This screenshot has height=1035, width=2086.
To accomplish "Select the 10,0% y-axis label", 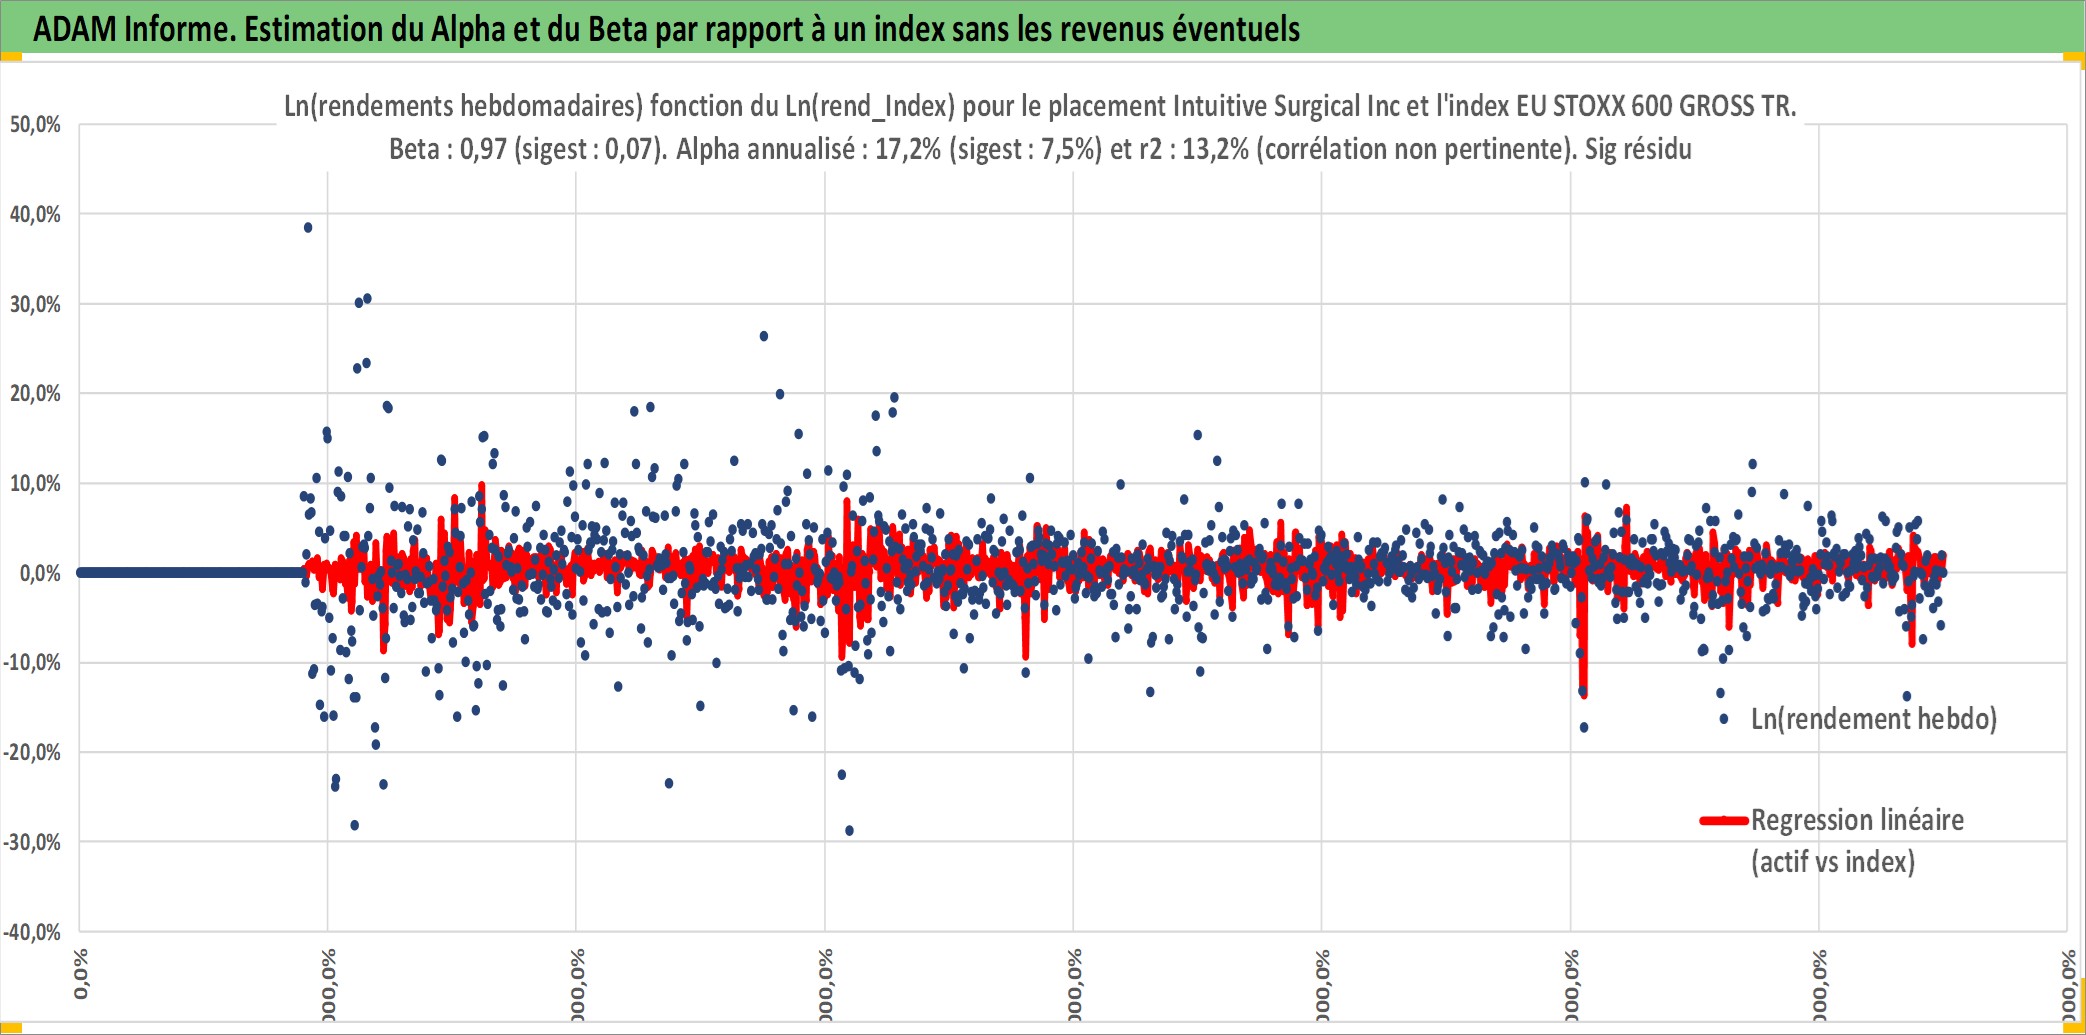I will coord(35,484).
